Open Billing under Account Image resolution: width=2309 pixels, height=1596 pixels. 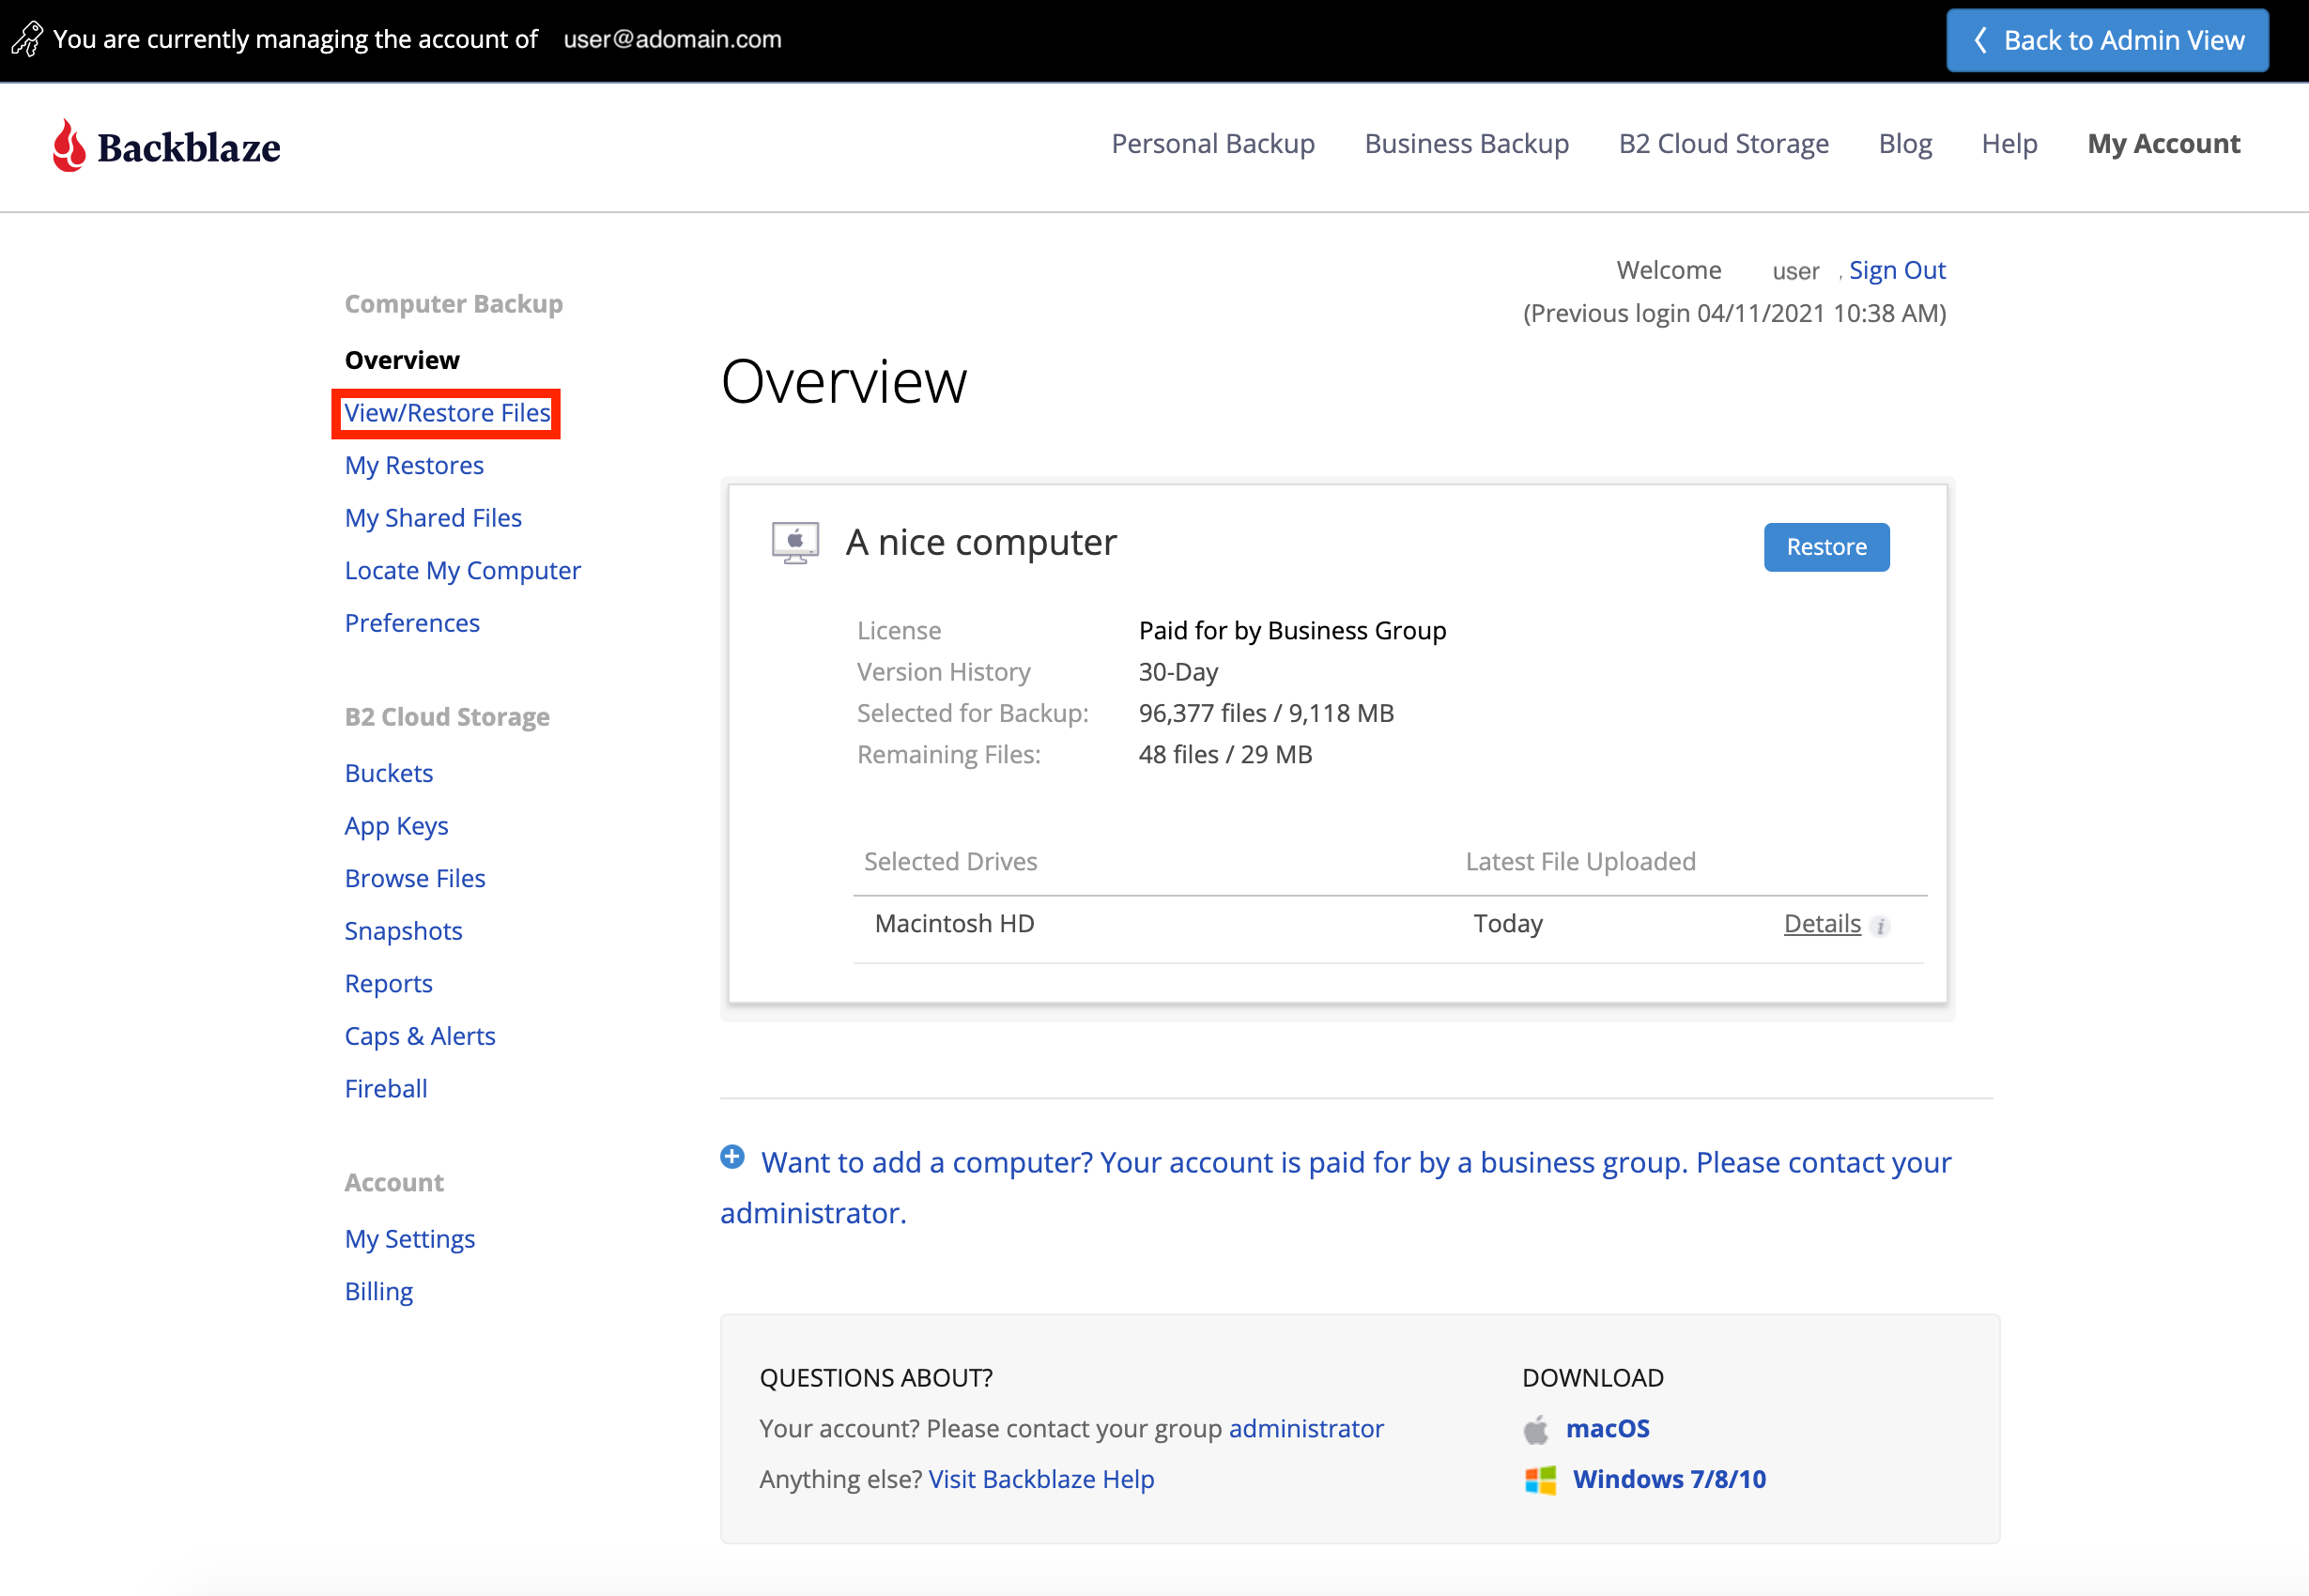(379, 1292)
